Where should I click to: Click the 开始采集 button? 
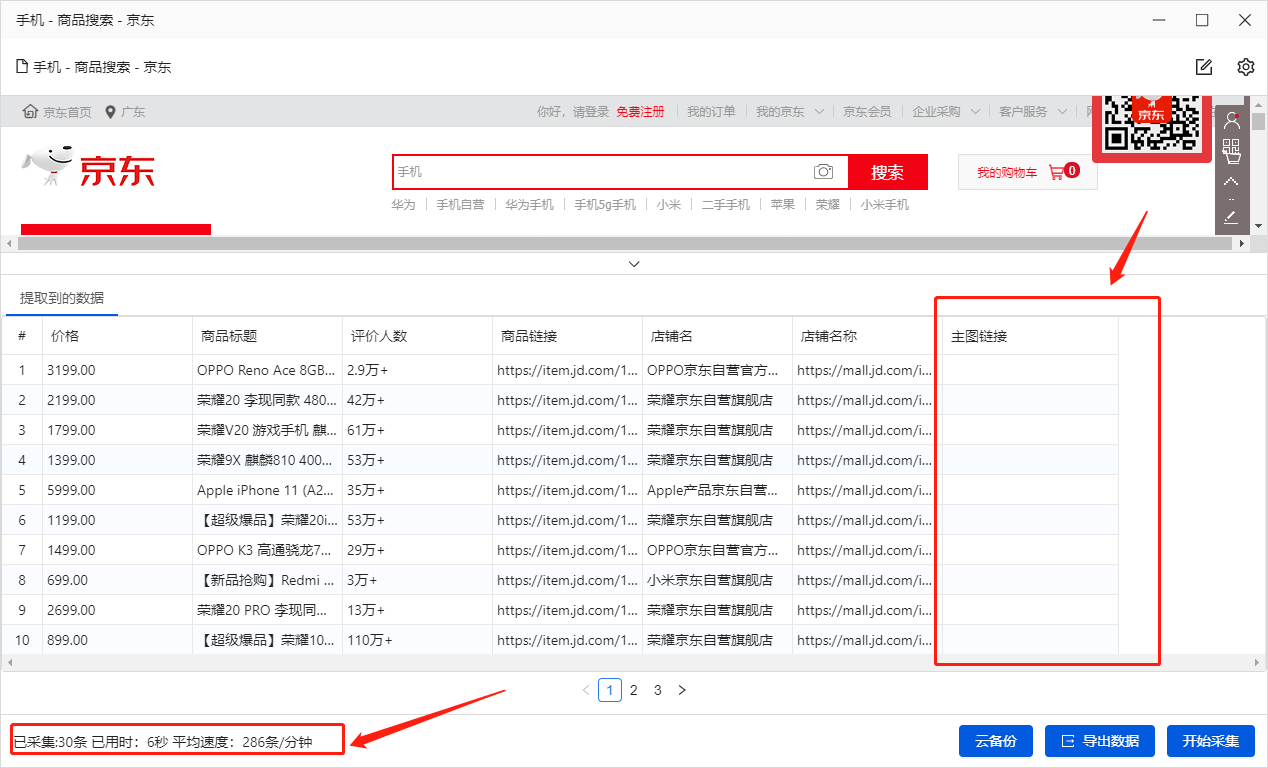[x=1211, y=741]
